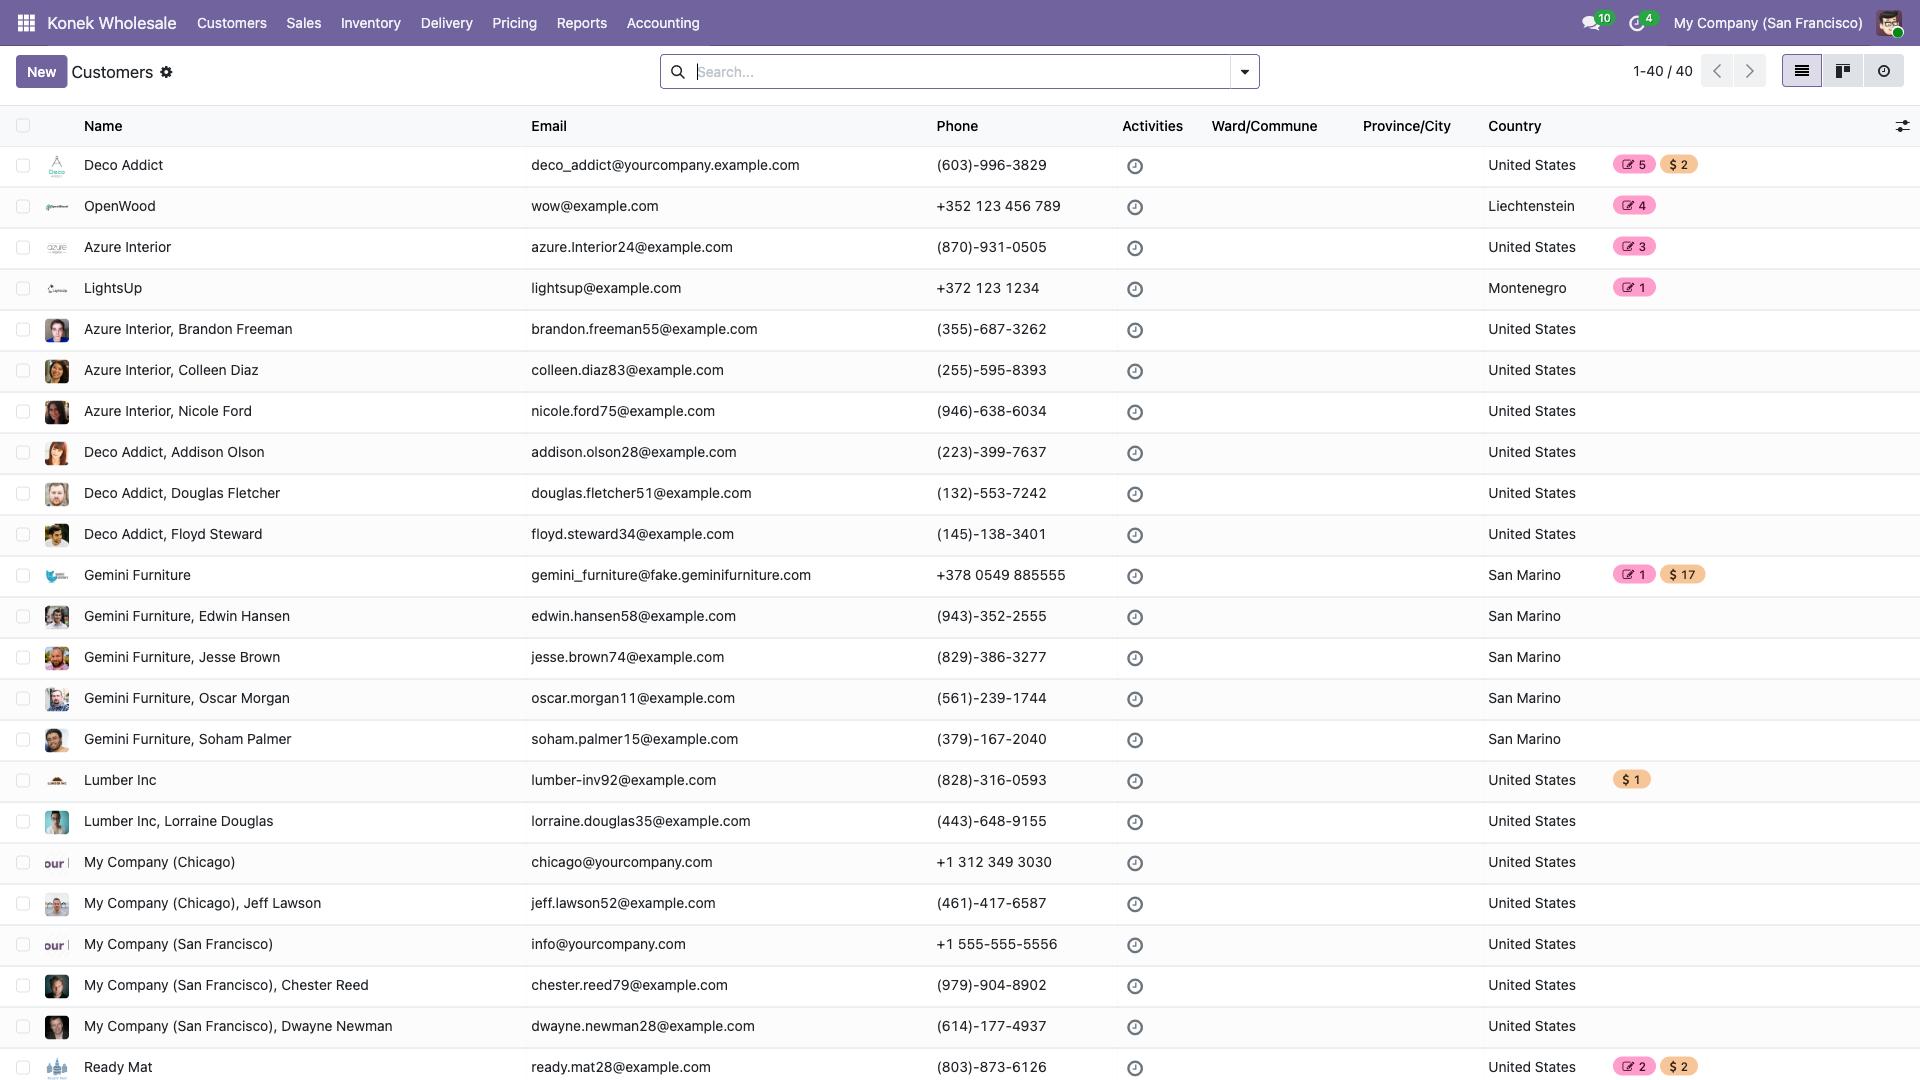Click the gear icon next to Customers
Screen dimensions: 1920x1080
click(167, 72)
